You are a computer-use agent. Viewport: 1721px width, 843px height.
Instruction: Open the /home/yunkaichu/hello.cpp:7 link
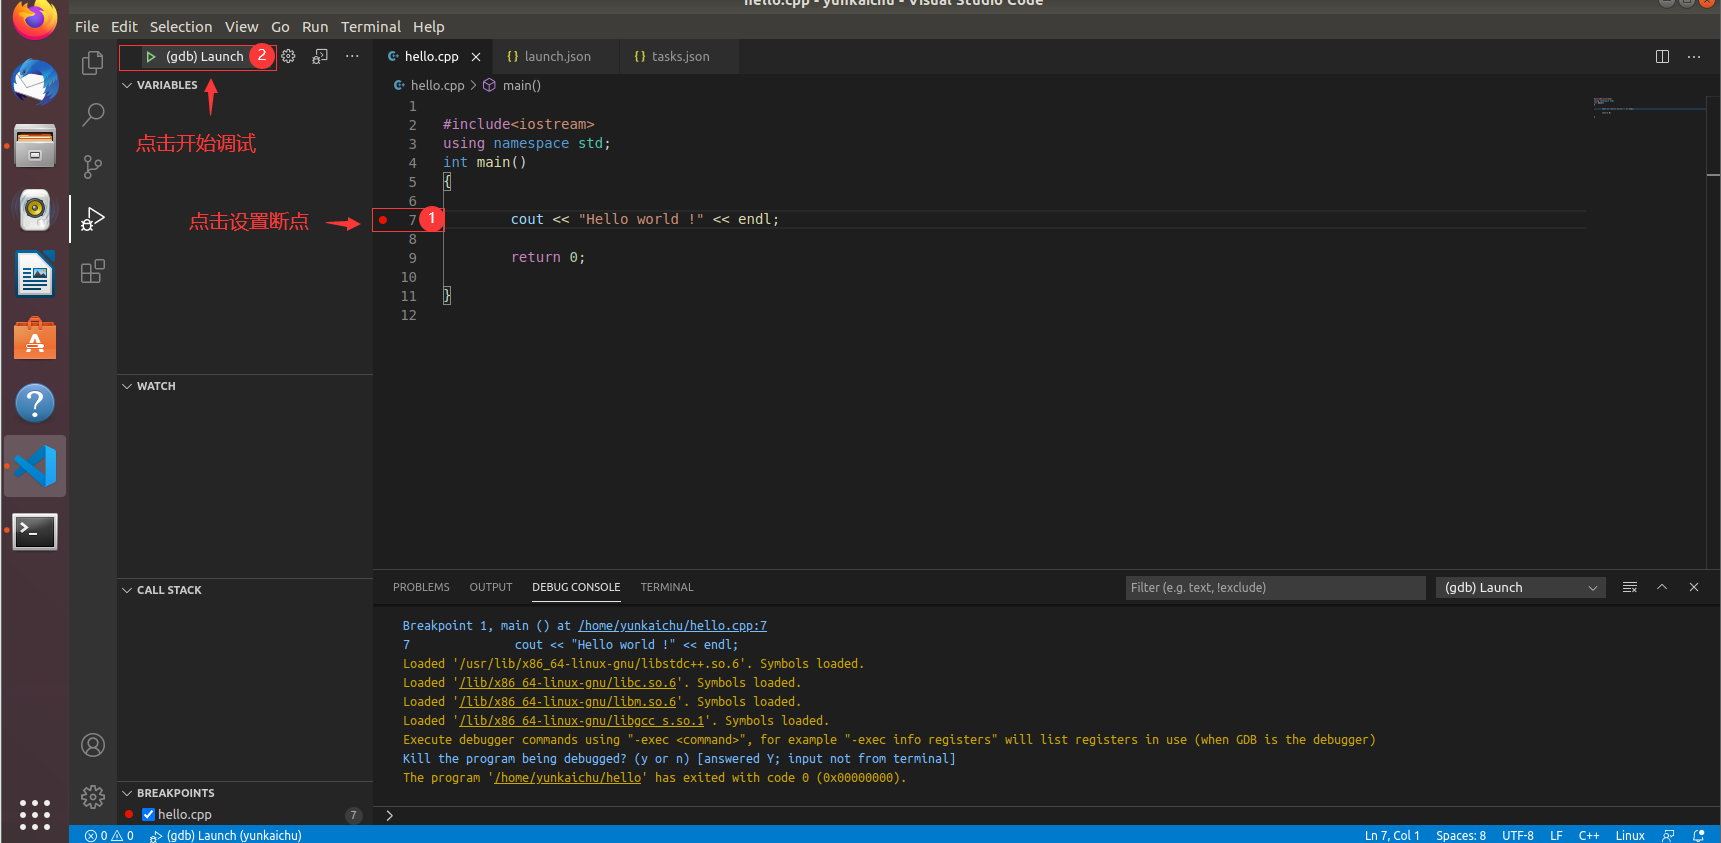click(x=673, y=626)
